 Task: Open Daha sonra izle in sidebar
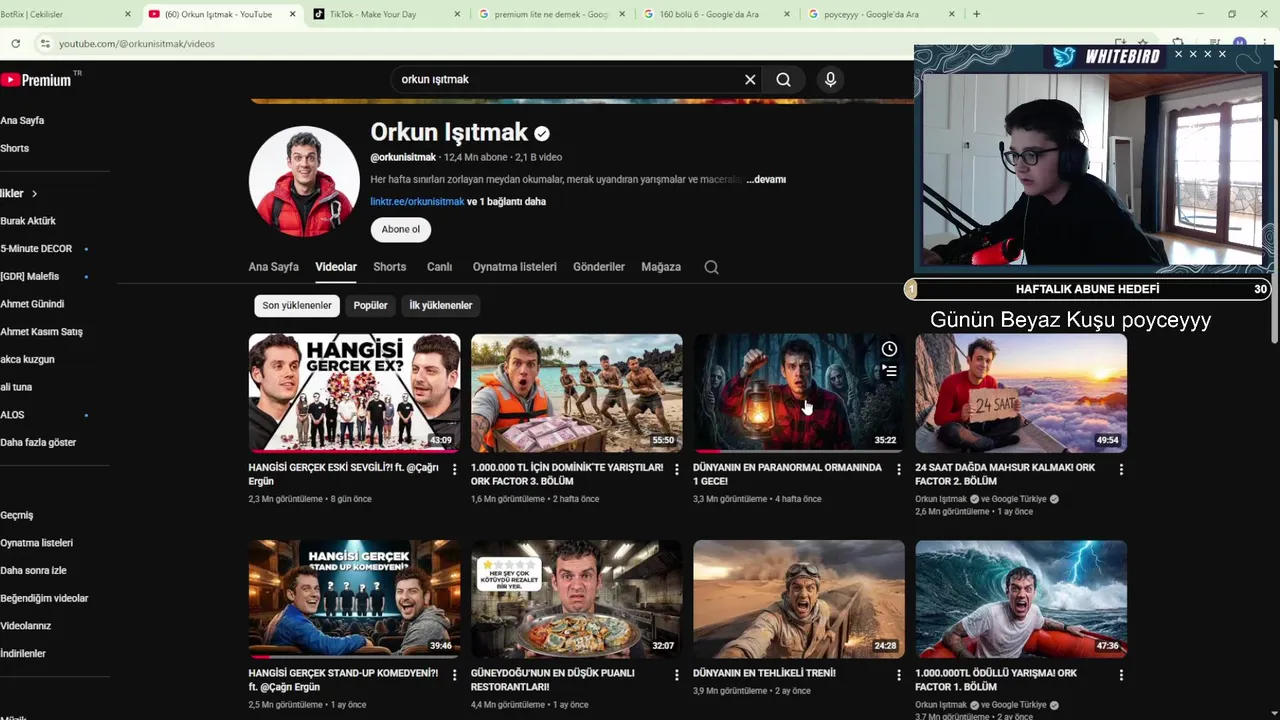pos(33,570)
